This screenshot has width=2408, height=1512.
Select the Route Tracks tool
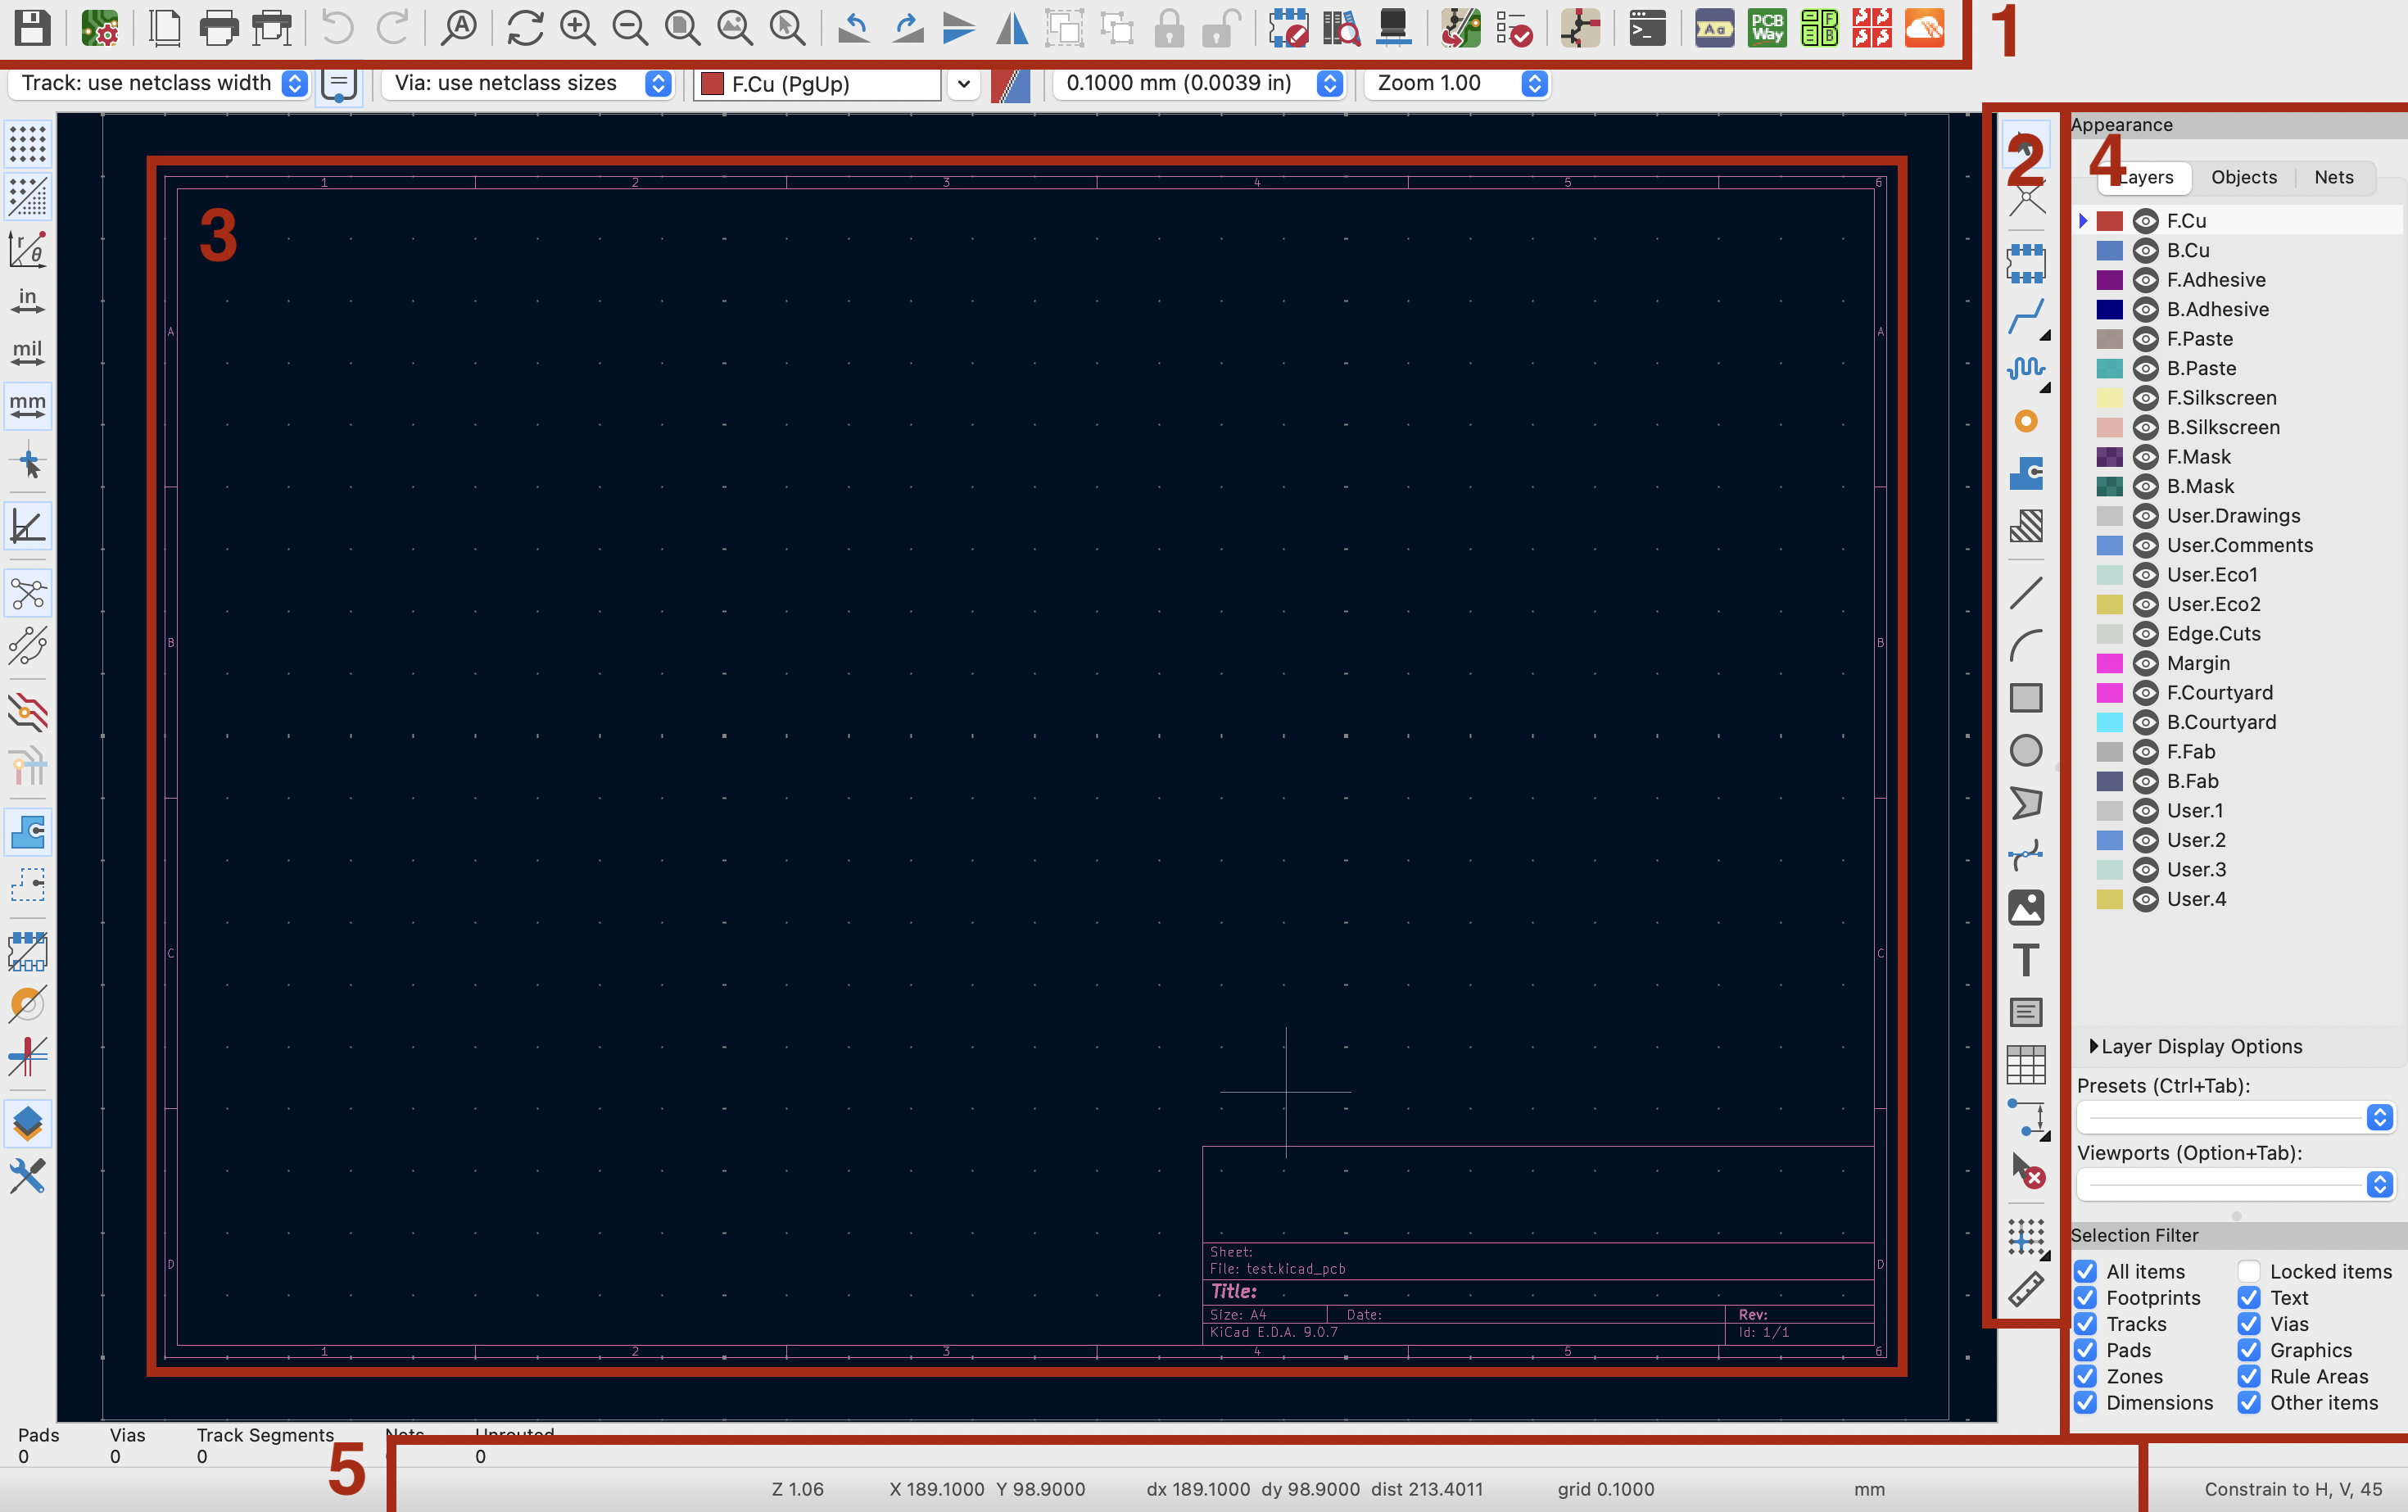coord(2025,316)
